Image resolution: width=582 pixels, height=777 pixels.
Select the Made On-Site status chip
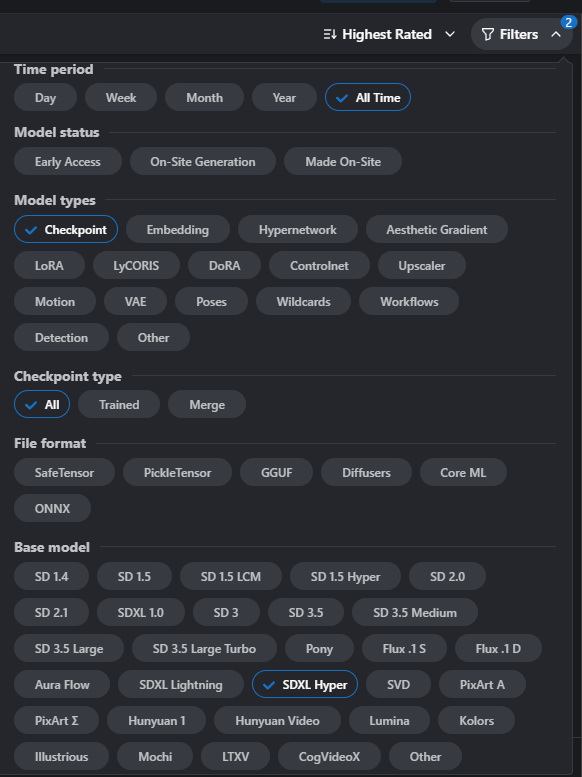[x=343, y=162]
